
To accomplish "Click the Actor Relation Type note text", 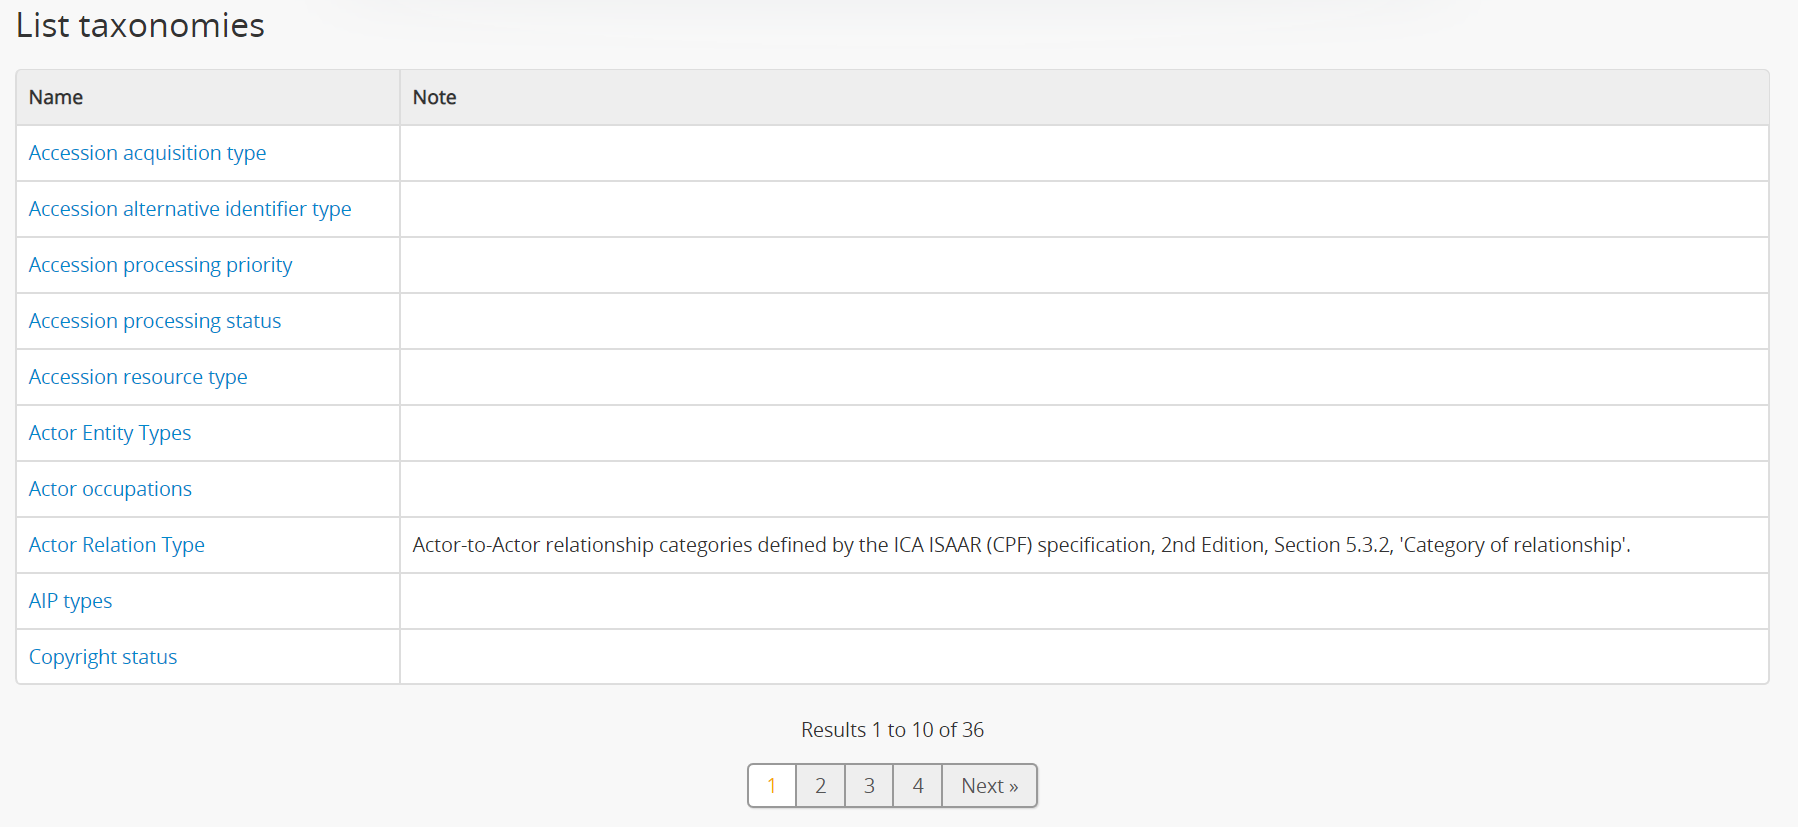I will coord(1021,545).
